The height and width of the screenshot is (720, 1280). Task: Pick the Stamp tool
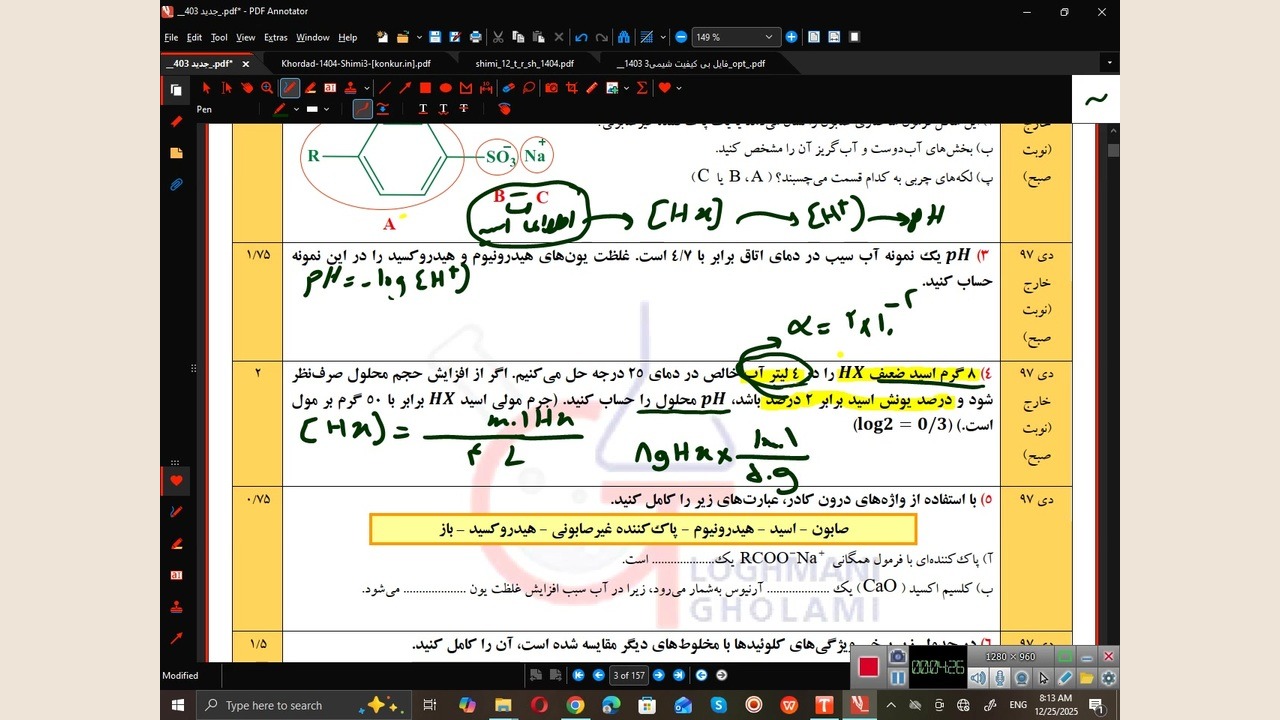[350, 88]
